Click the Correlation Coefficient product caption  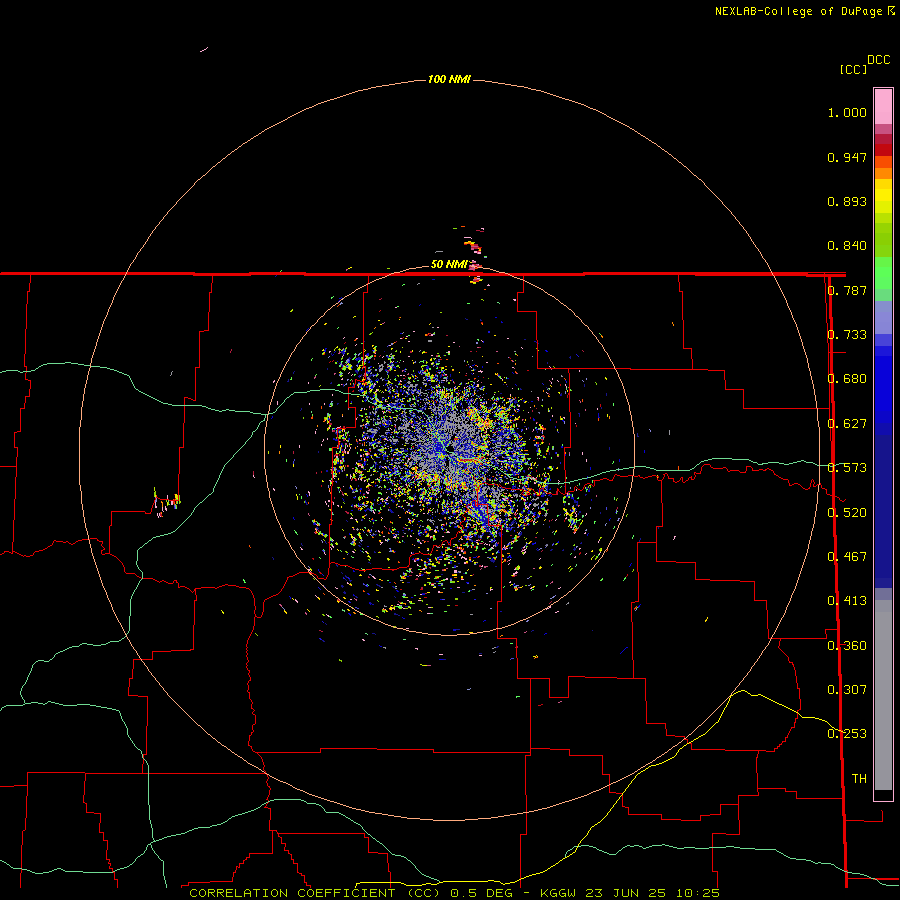454,893
